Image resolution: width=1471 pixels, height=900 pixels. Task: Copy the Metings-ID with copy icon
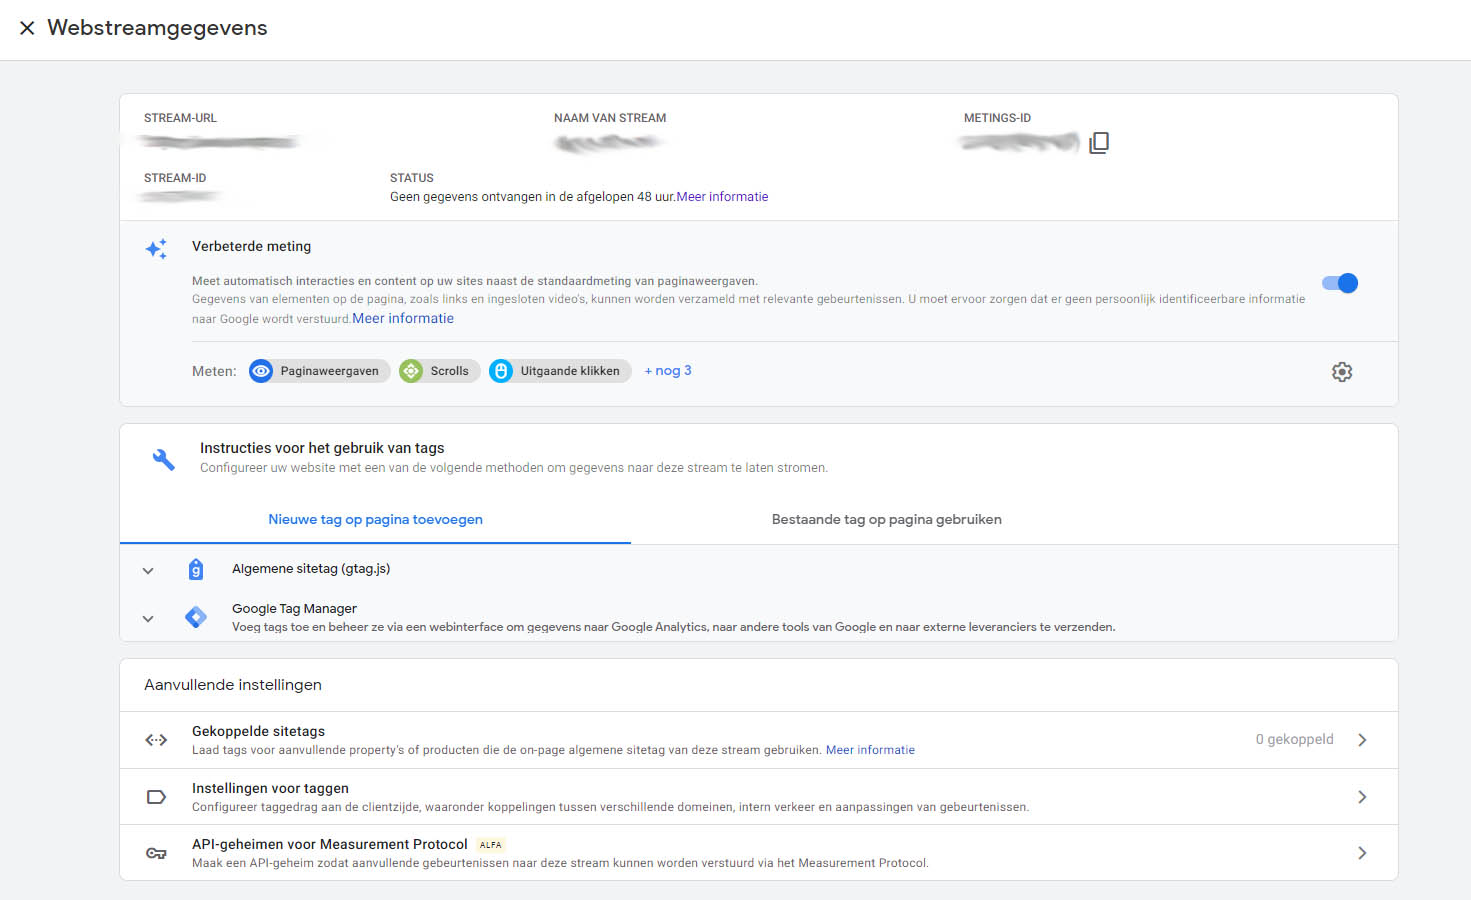[x=1099, y=143]
